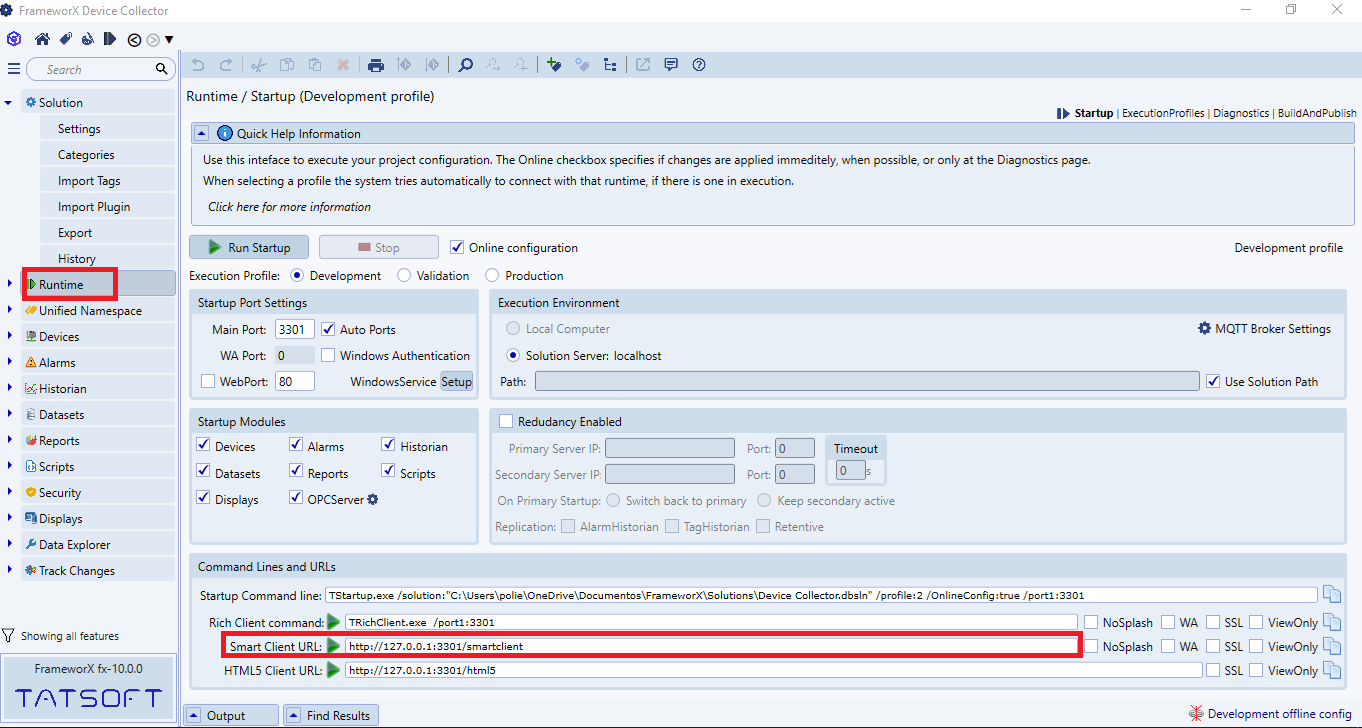
Task: Toggle the Auto Ports checkbox
Action: [x=328, y=328]
